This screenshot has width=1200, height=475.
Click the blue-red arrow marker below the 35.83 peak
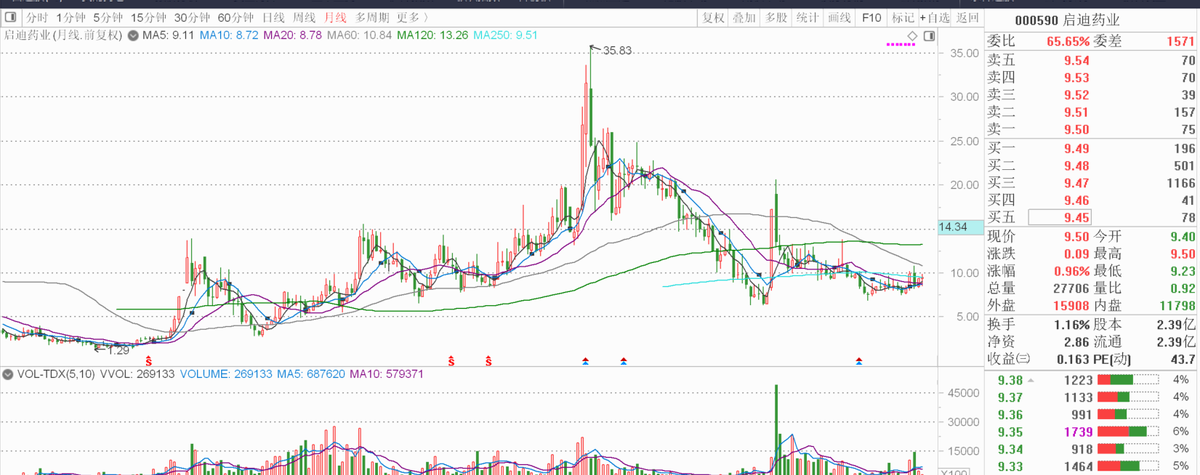tap(586, 360)
